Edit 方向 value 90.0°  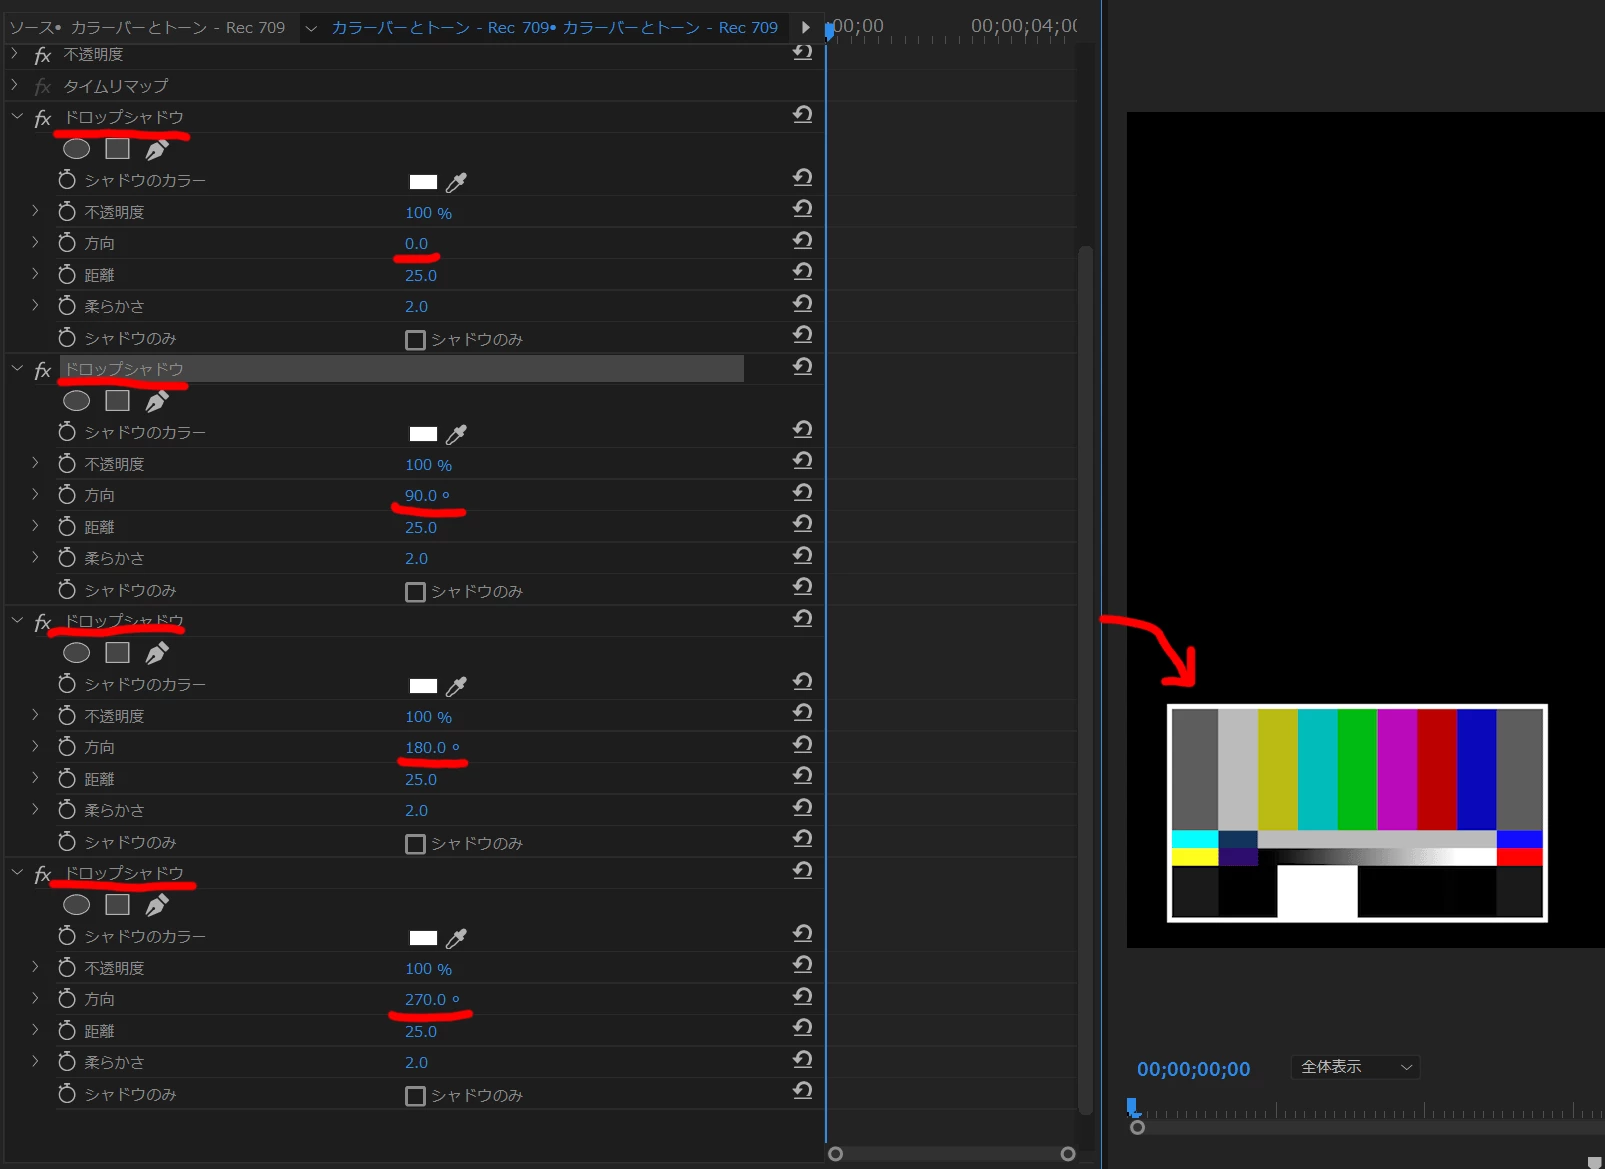click(427, 496)
